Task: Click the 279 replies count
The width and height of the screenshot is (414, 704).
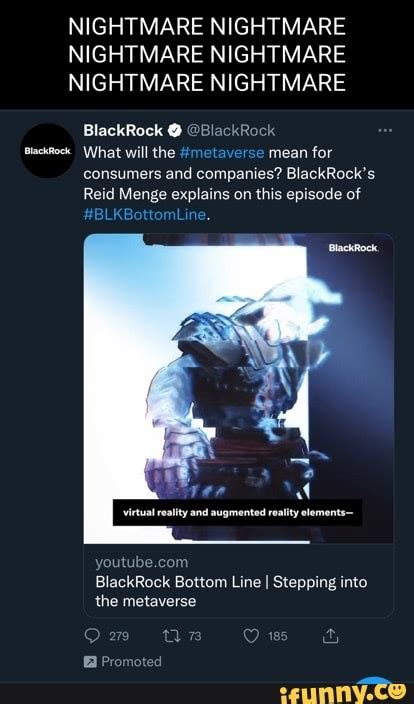Action: pyautogui.click(x=119, y=636)
